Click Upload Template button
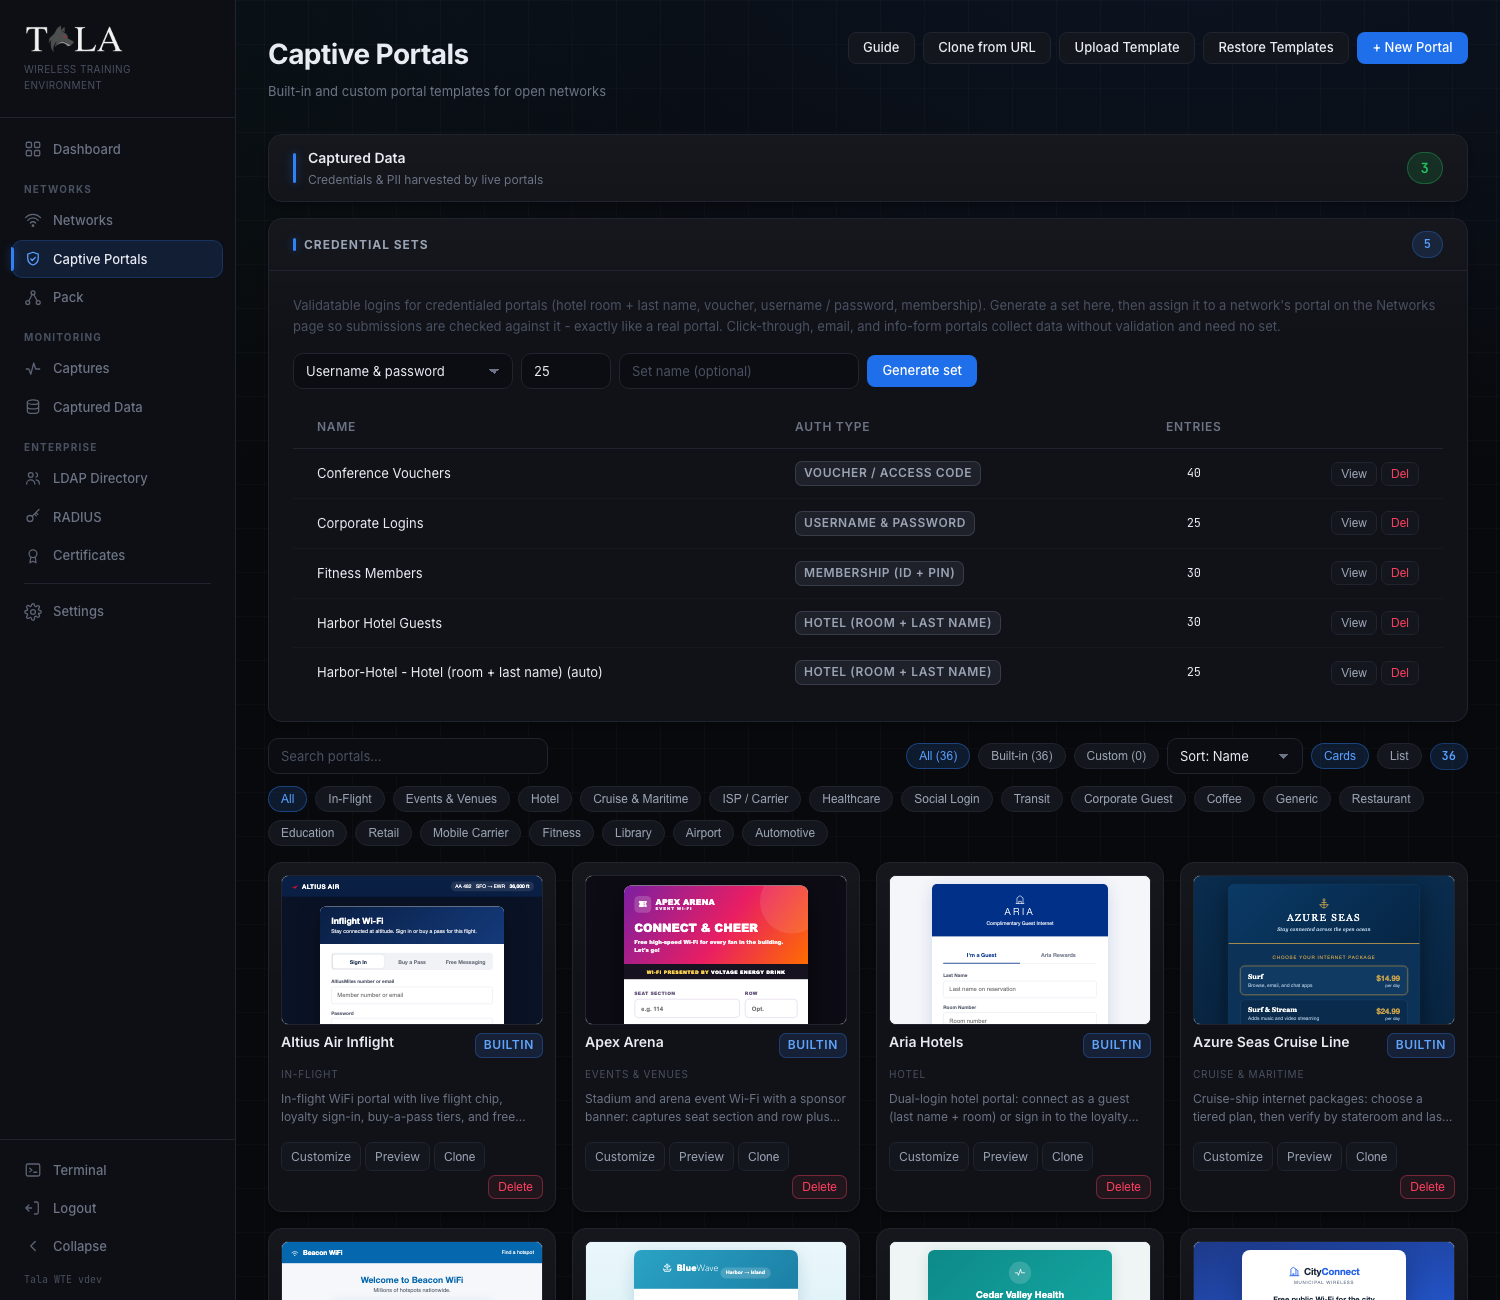 coord(1127,47)
